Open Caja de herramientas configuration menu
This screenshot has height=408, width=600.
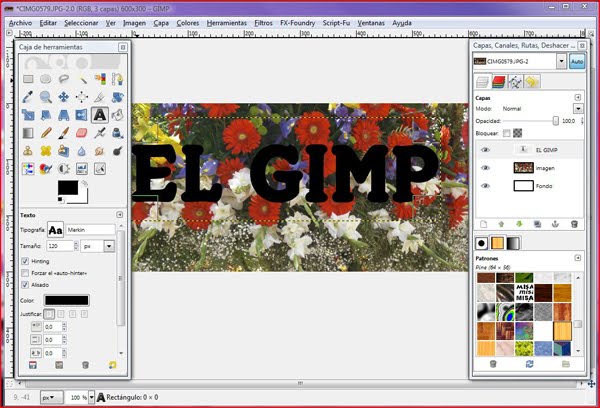tap(123, 47)
